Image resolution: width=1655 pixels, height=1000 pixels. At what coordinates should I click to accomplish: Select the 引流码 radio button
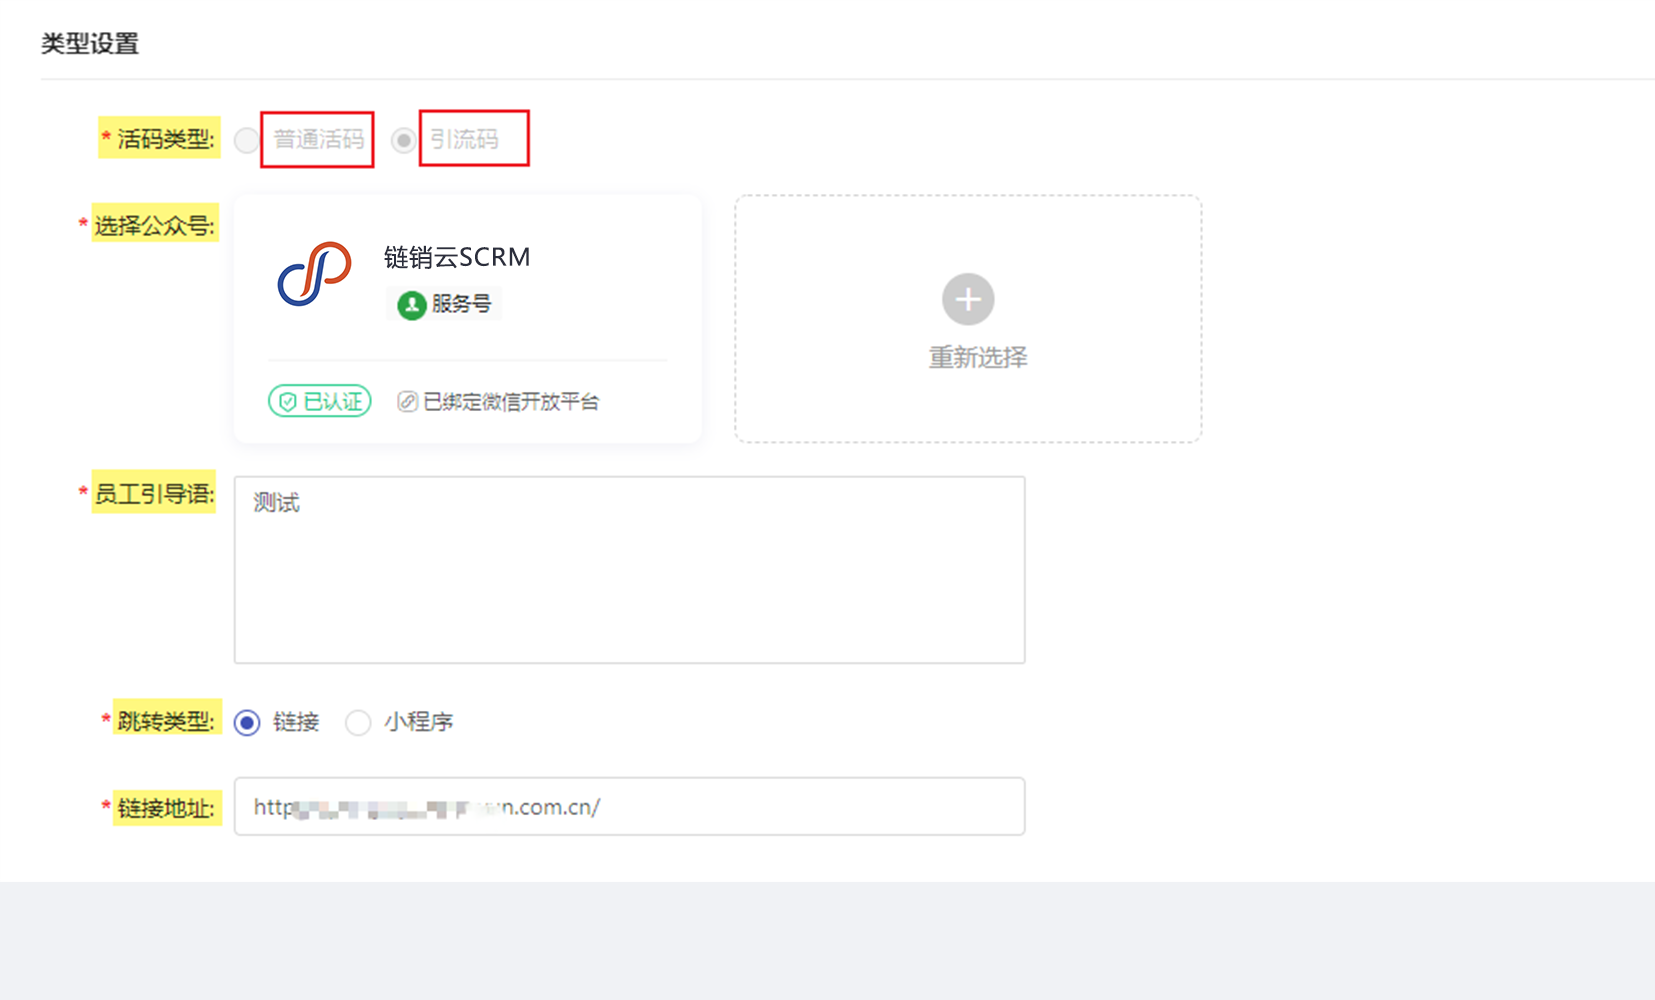403,140
